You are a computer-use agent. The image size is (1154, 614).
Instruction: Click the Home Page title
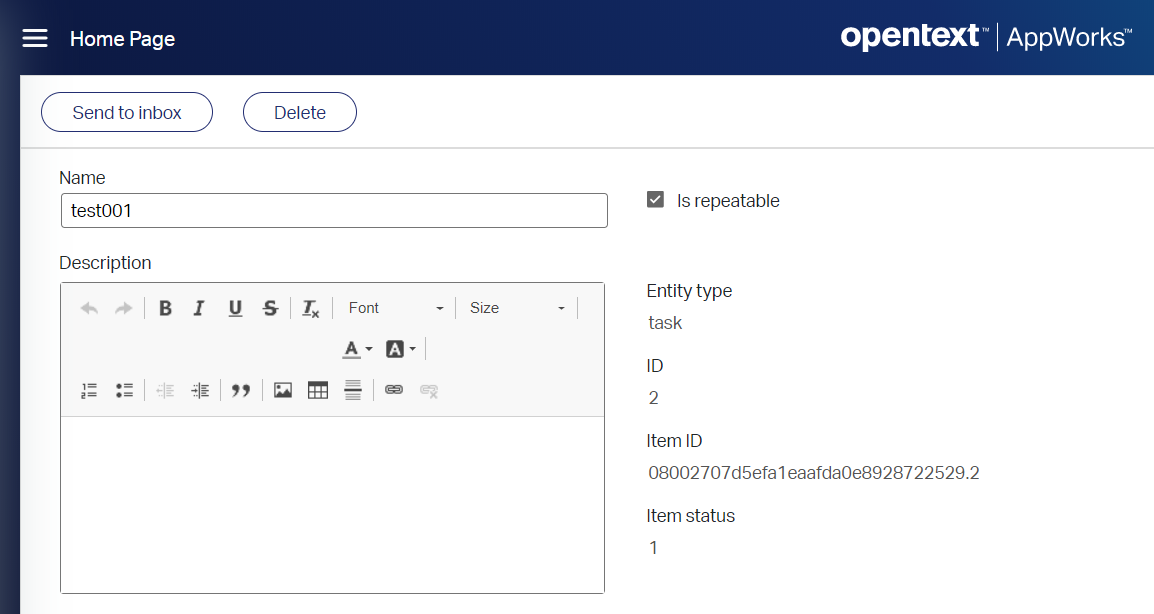122,39
